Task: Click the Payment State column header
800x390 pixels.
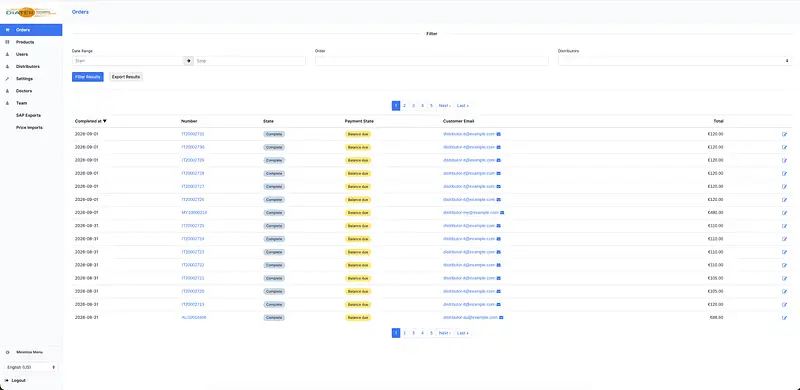Action: (x=360, y=121)
